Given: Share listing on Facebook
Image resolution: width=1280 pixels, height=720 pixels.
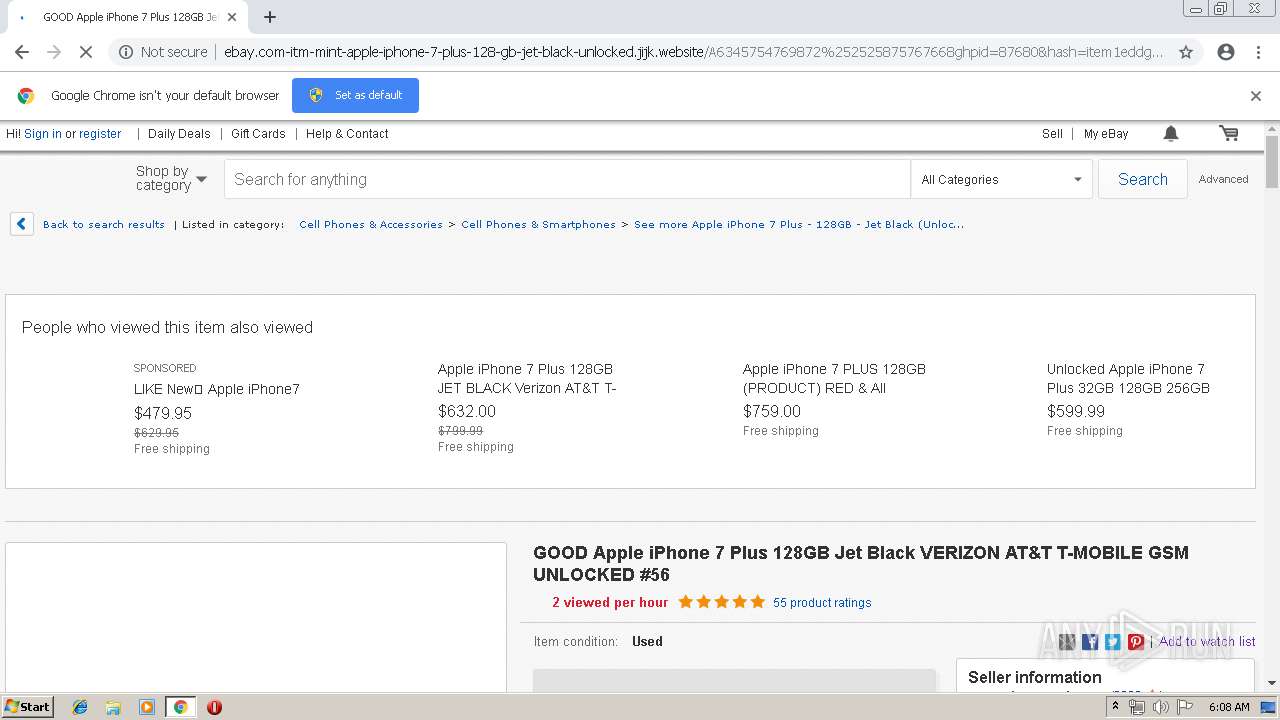Looking at the screenshot, I should [1090, 642].
